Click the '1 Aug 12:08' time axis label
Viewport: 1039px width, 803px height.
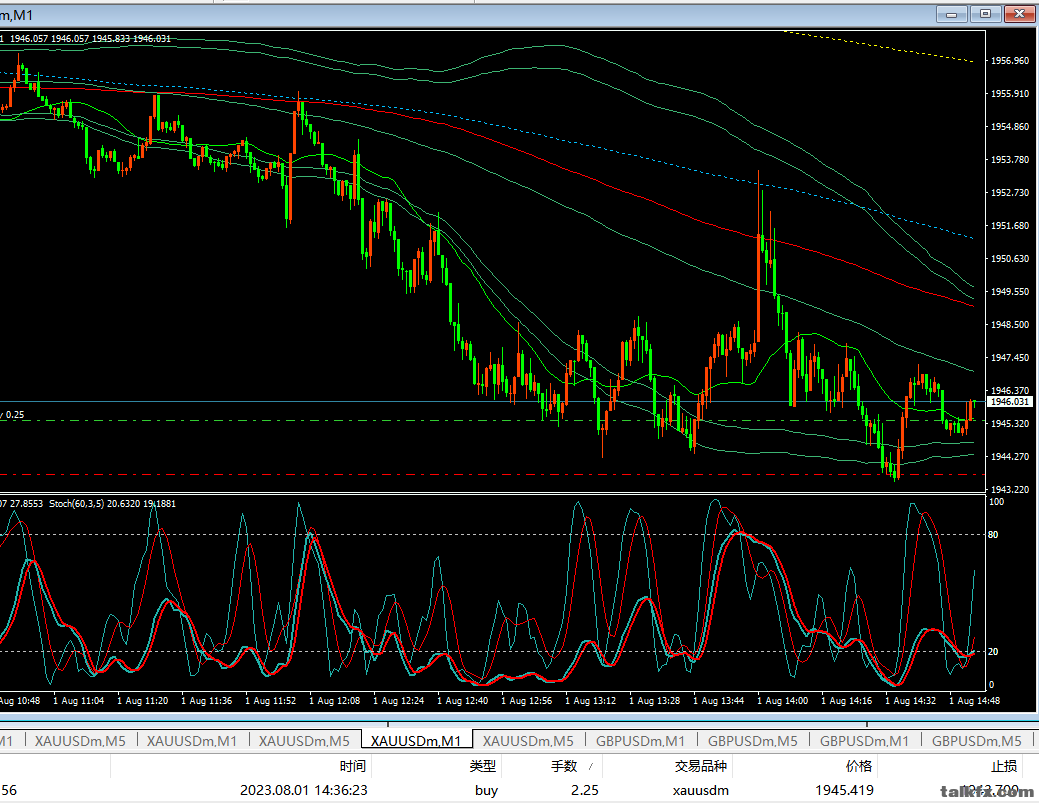point(335,700)
